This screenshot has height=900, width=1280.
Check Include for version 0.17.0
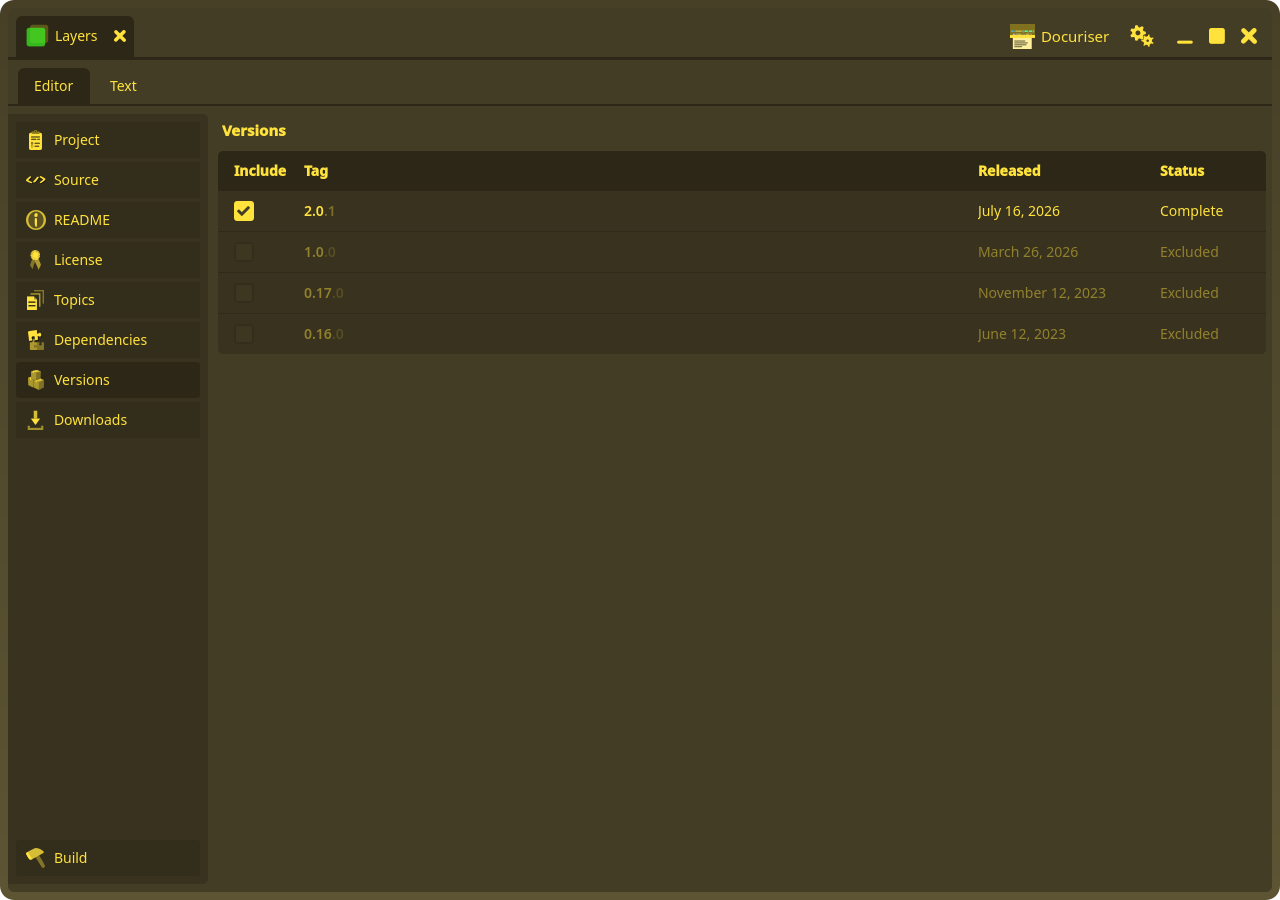(244, 293)
